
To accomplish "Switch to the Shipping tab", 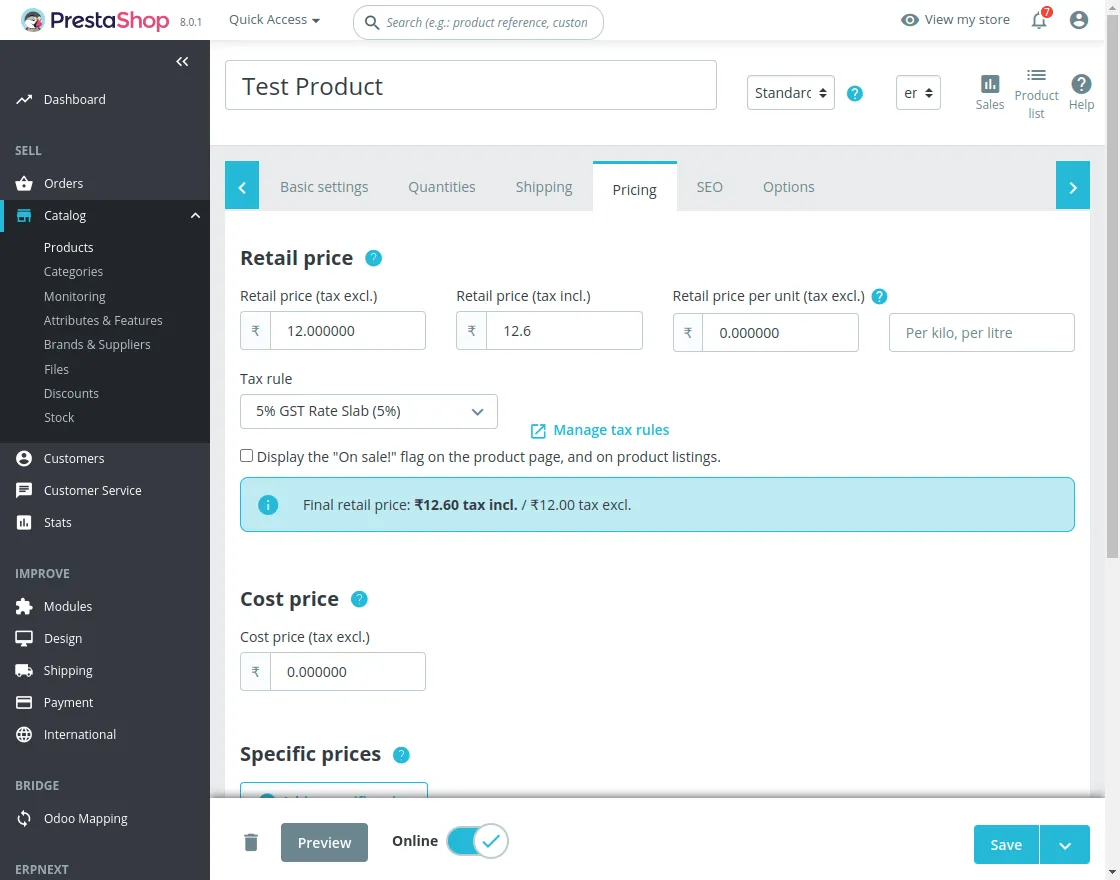I will click(544, 187).
